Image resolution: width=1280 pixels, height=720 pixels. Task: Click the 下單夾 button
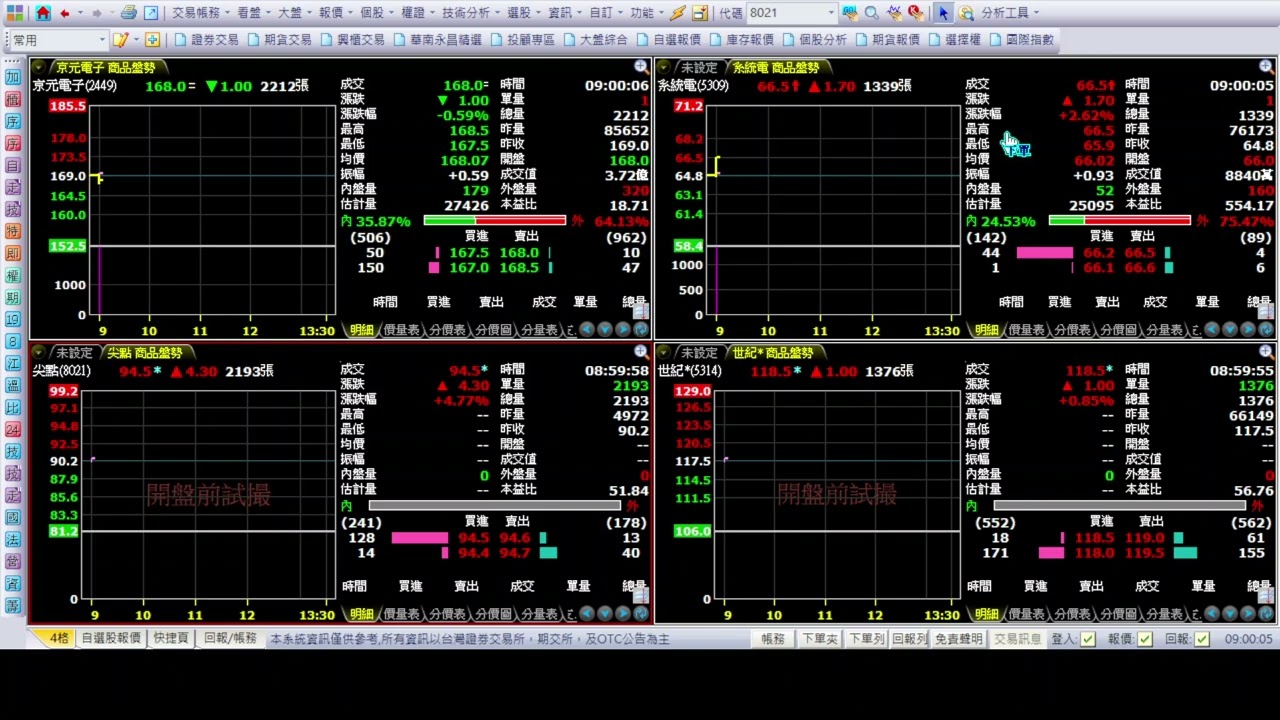(x=820, y=639)
